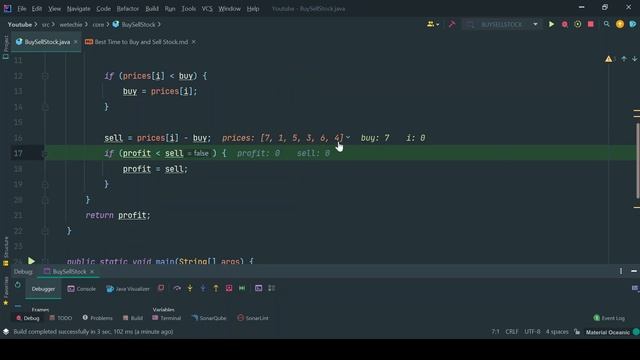Toggle tool window quick access icon in status bar
This screenshot has width=640, height=360.
(x=6, y=332)
